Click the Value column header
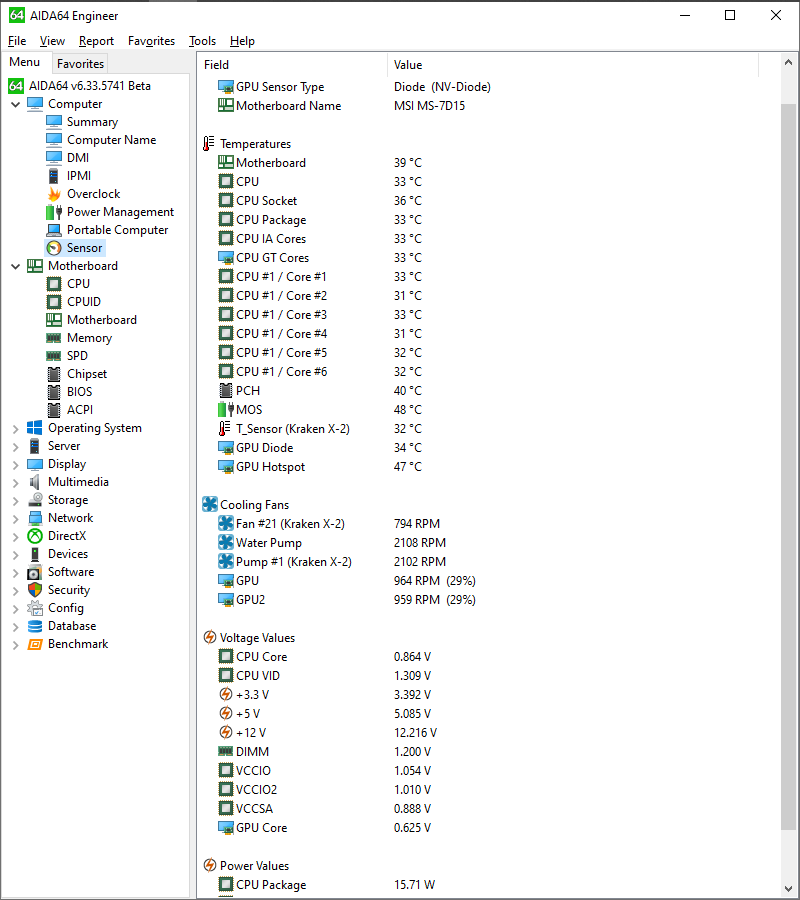Viewport: 800px width, 900px height. pyautogui.click(x=573, y=65)
